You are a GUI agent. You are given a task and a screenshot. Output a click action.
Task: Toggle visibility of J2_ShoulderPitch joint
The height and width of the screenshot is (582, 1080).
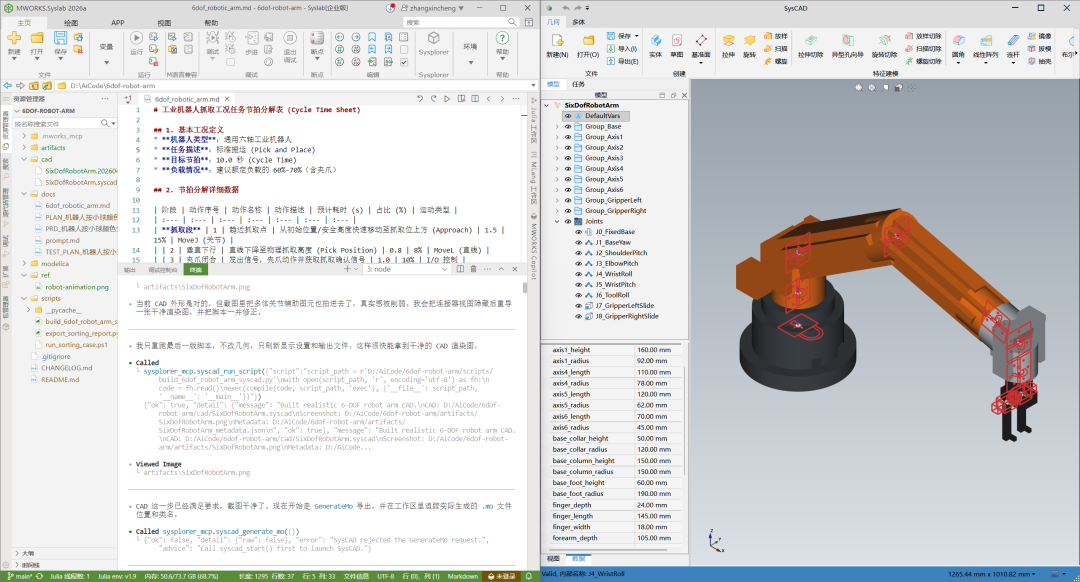coord(579,253)
